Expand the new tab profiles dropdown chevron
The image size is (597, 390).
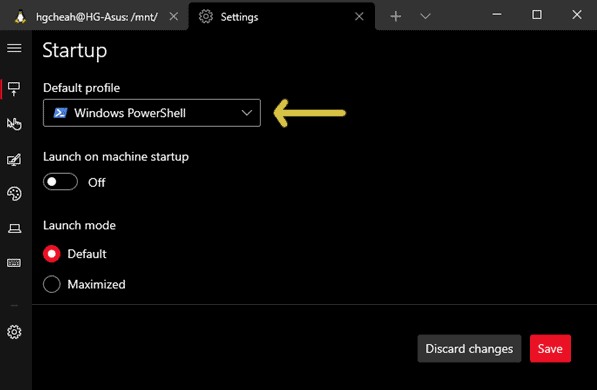(x=425, y=16)
